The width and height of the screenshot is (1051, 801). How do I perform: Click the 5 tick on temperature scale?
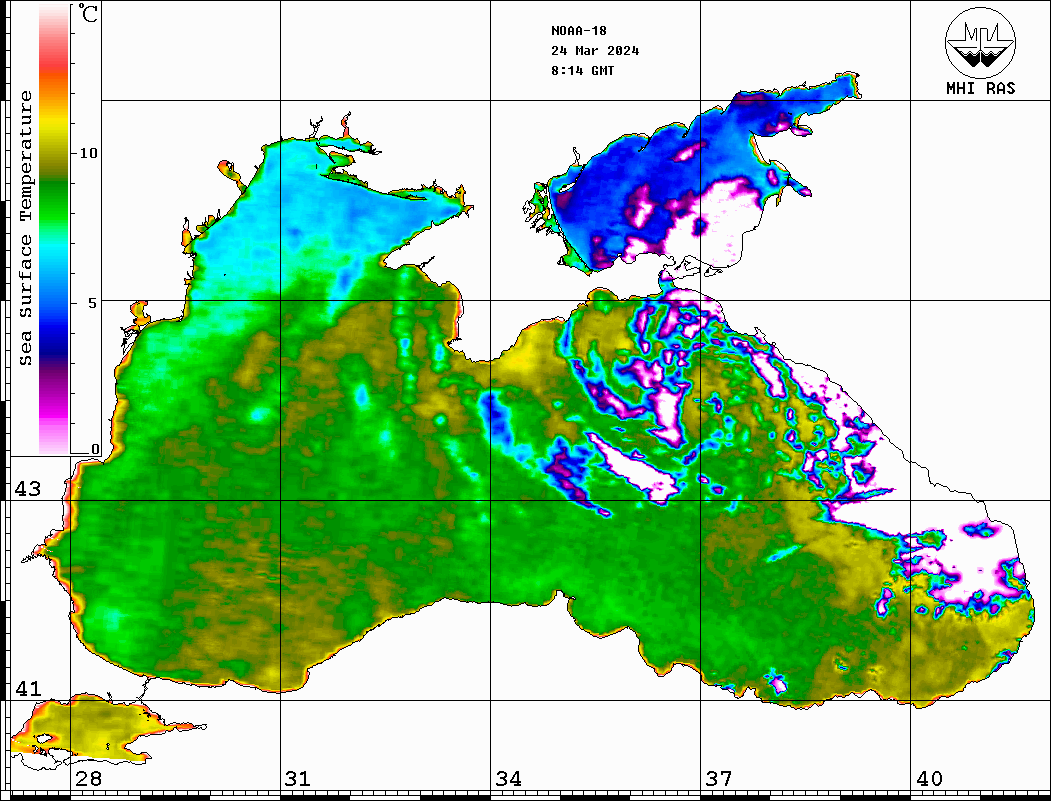pyautogui.click(x=93, y=303)
